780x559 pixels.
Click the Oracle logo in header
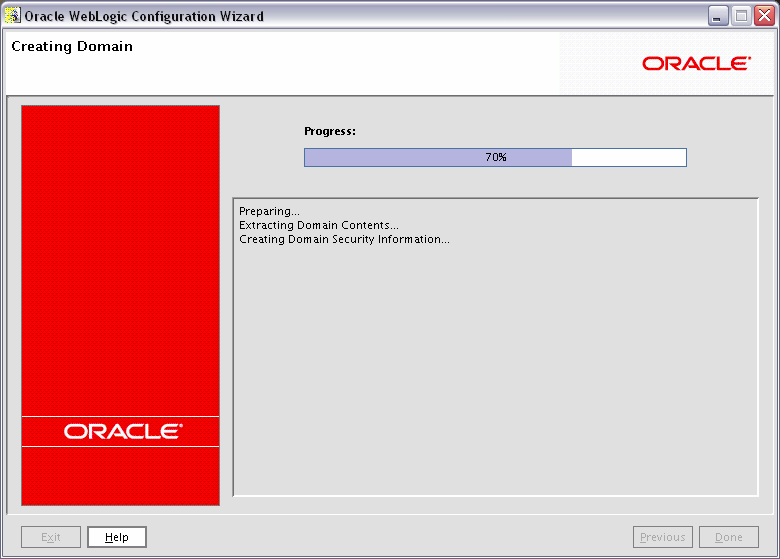(696, 64)
